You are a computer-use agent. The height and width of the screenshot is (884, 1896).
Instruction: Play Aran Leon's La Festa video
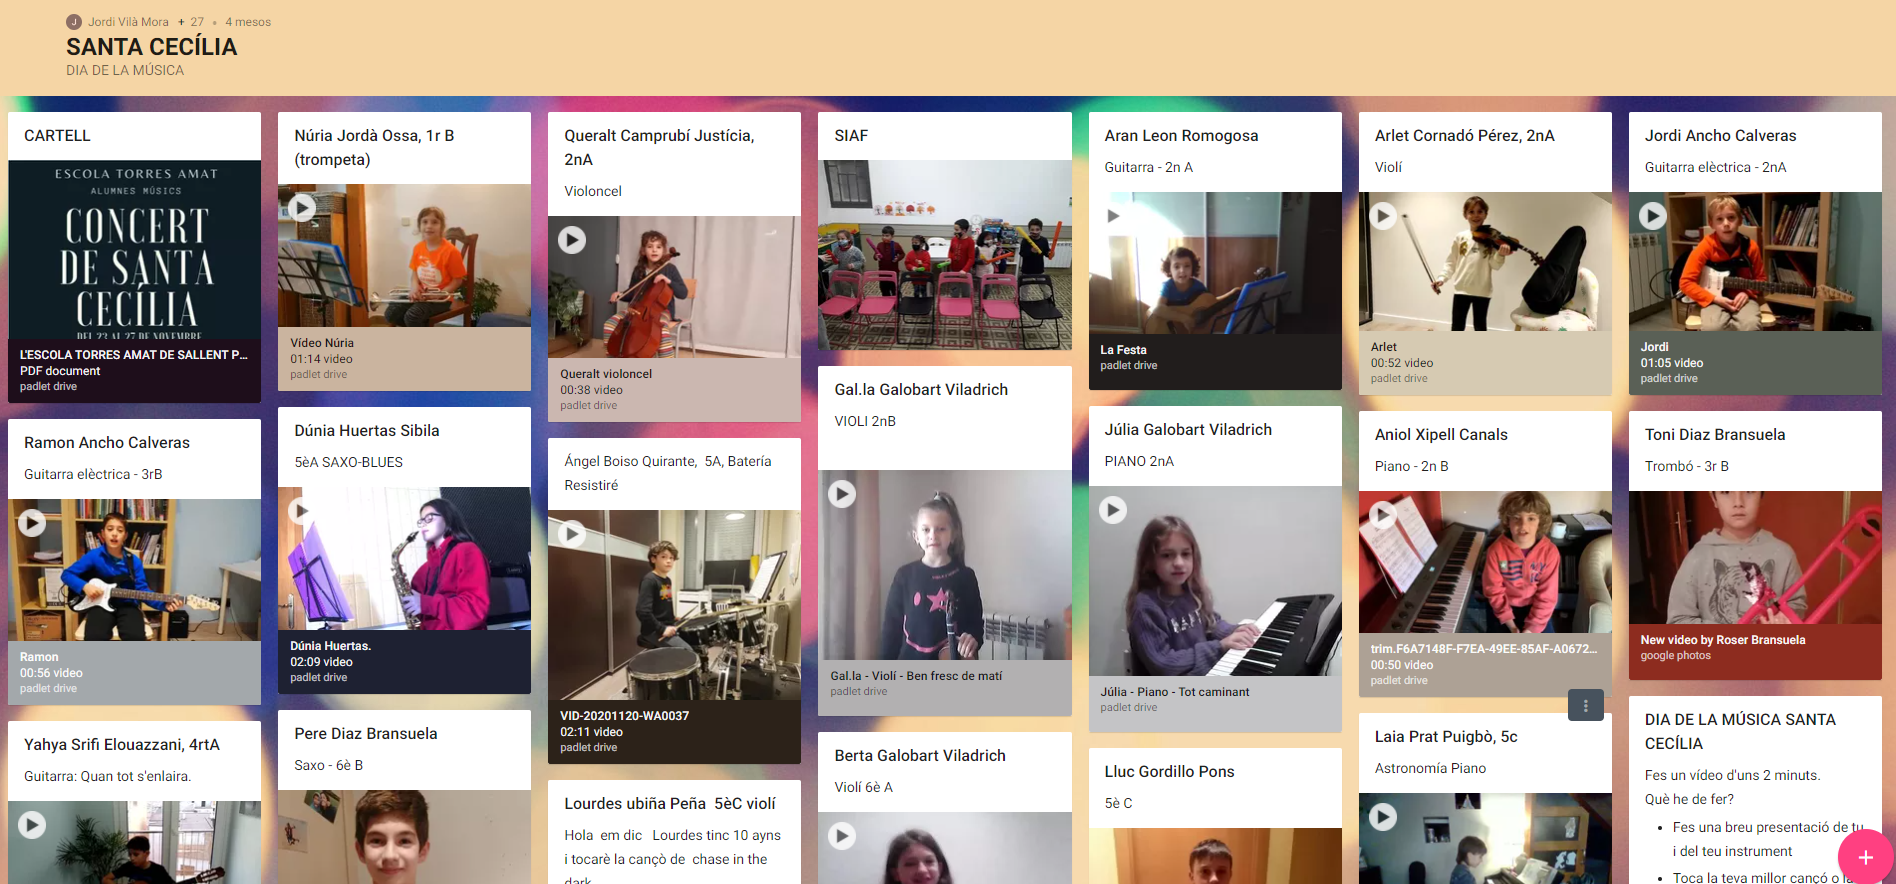(x=1113, y=216)
